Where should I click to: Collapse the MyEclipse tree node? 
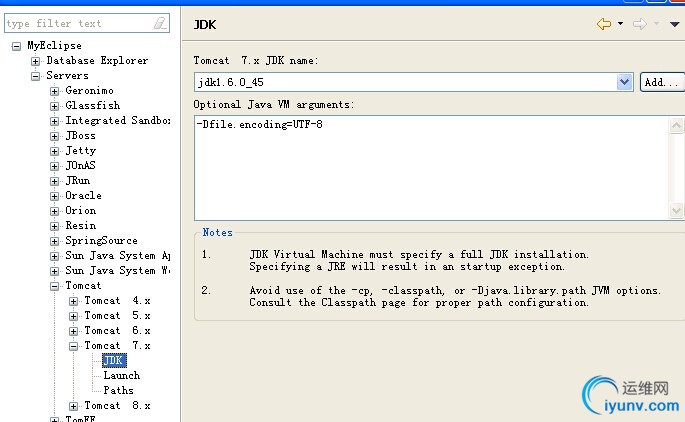coord(16,46)
